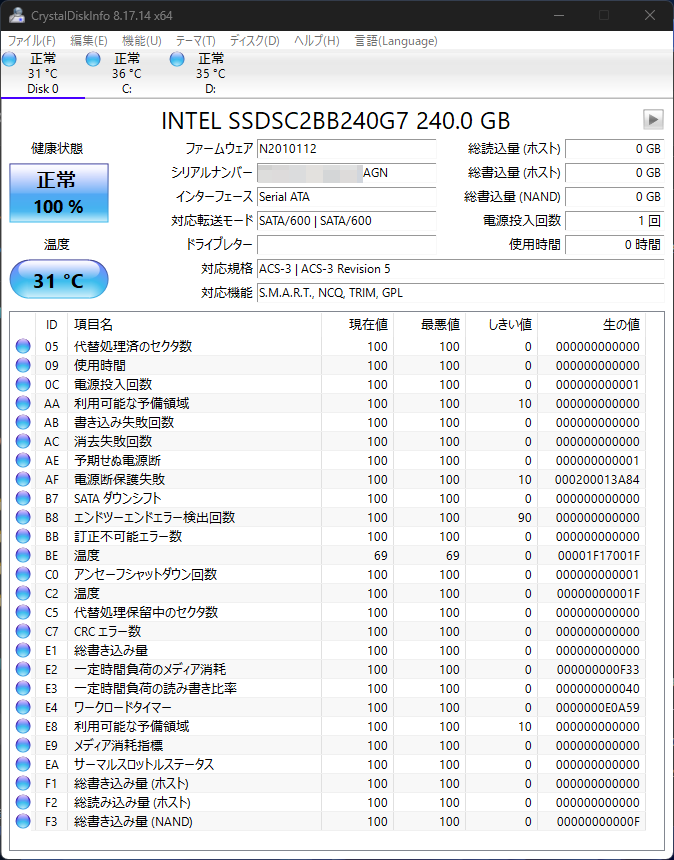
Task: Click status orb for row C2 温度
Action: click(23, 593)
